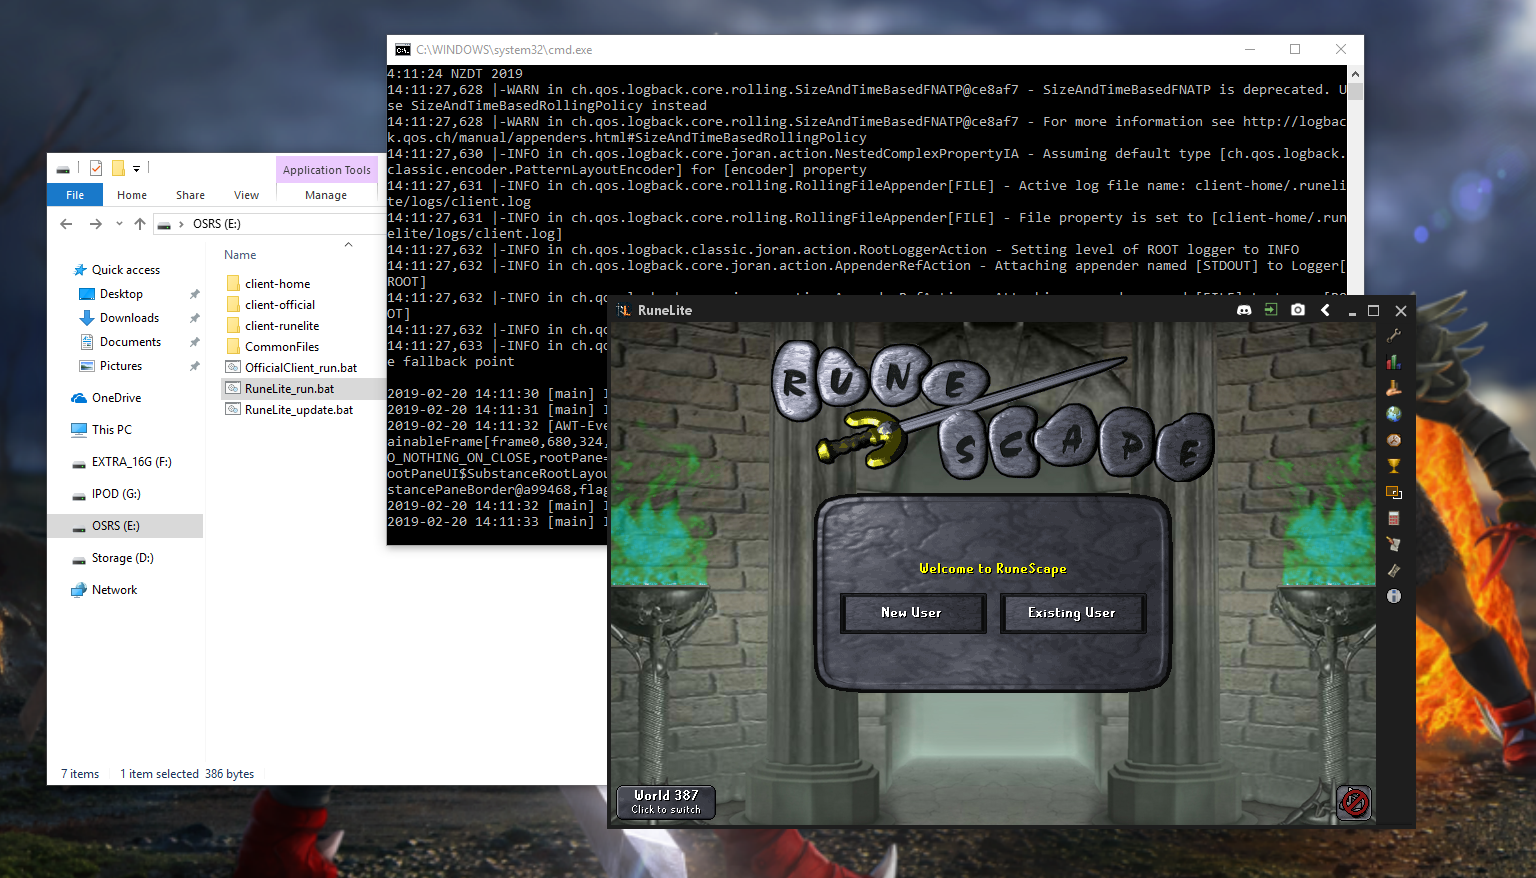Open Quick Access Toolbar customize dropdown
The height and width of the screenshot is (878, 1536).
137,168
